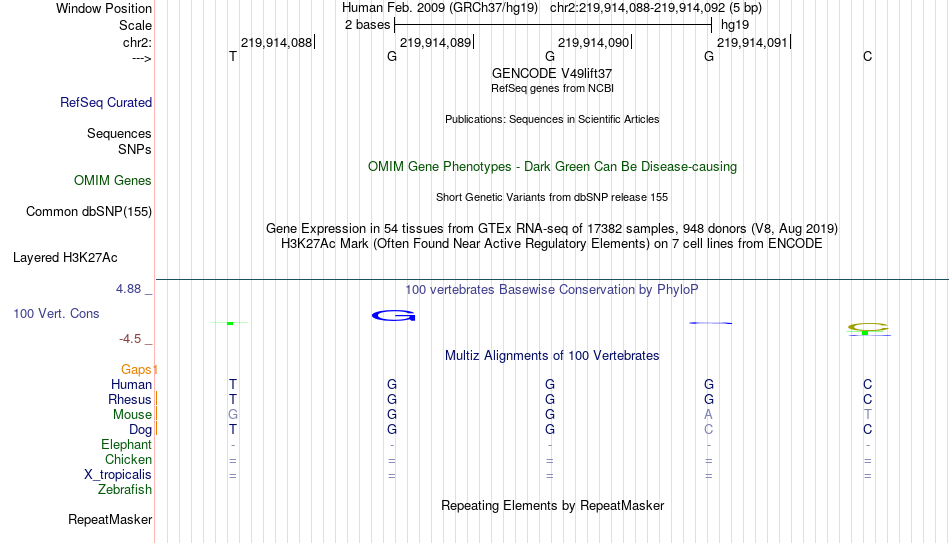Screen dimensions: 950x543
Task: Select the RepeatMasker track label
Action: click(110, 519)
